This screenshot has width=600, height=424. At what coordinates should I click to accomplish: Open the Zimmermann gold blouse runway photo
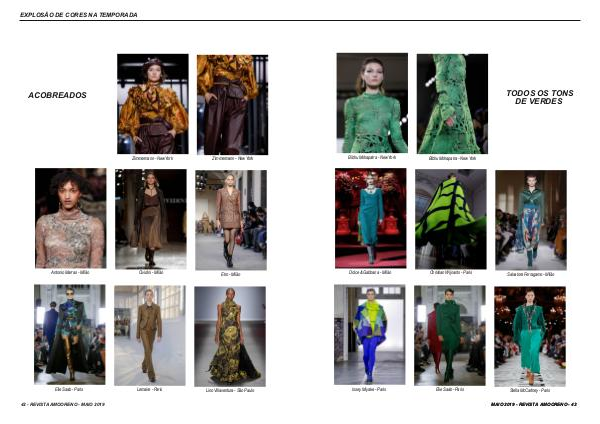tap(152, 103)
